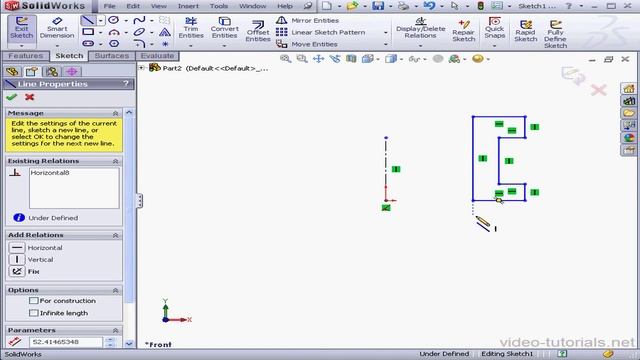The image size is (640, 360).
Task: Select Horizontal8 in Existing Relations list
Action: 50,173
